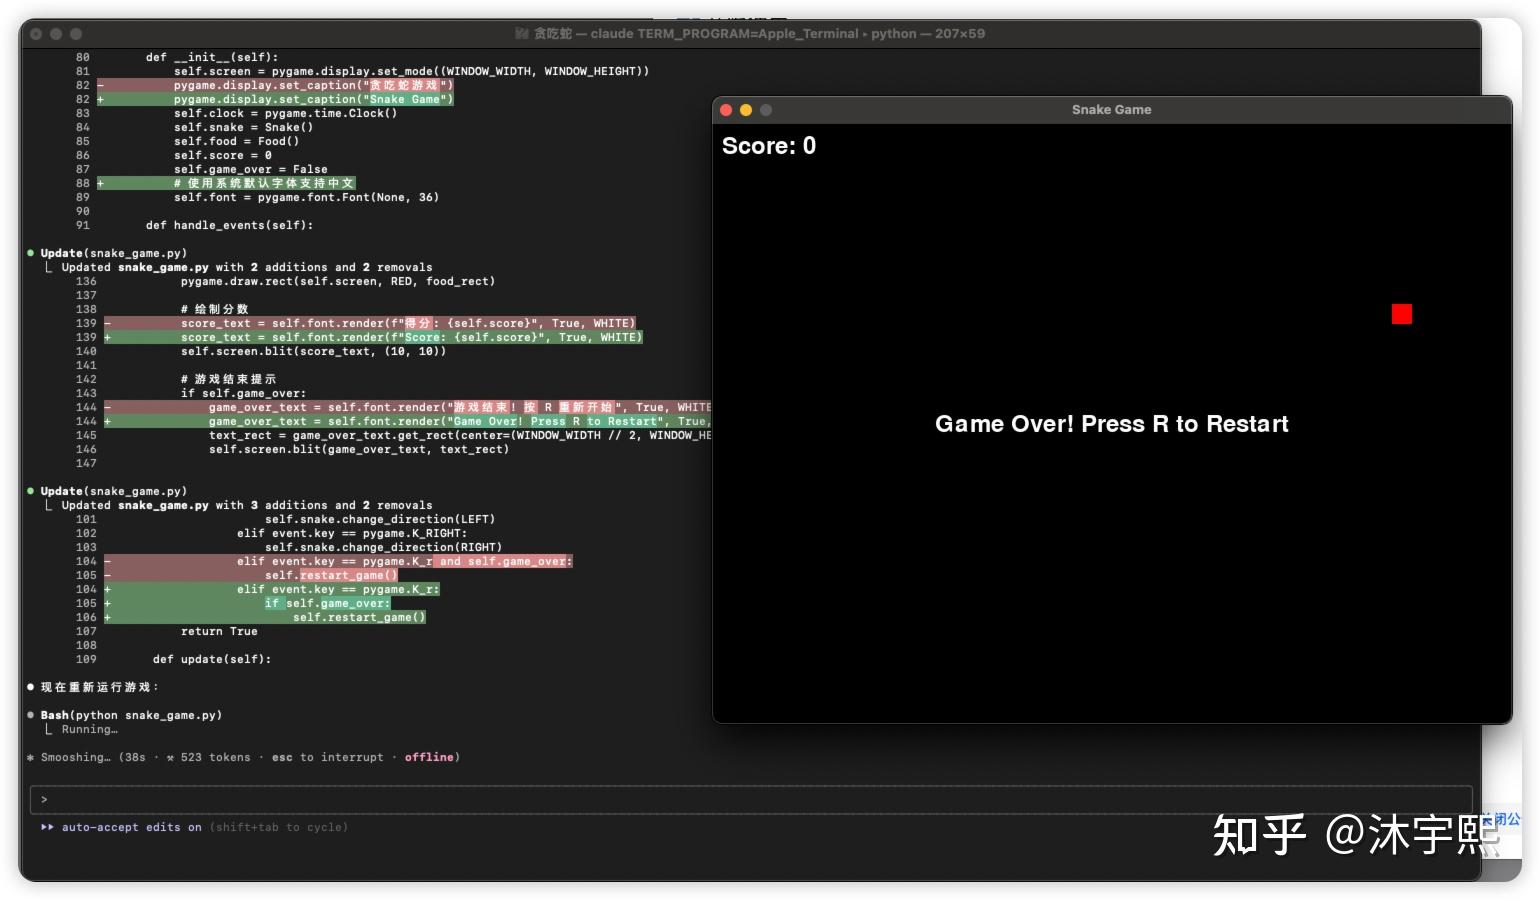Click the "self.game_over = False" line
The image size is (1540, 900).
tap(251, 169)
